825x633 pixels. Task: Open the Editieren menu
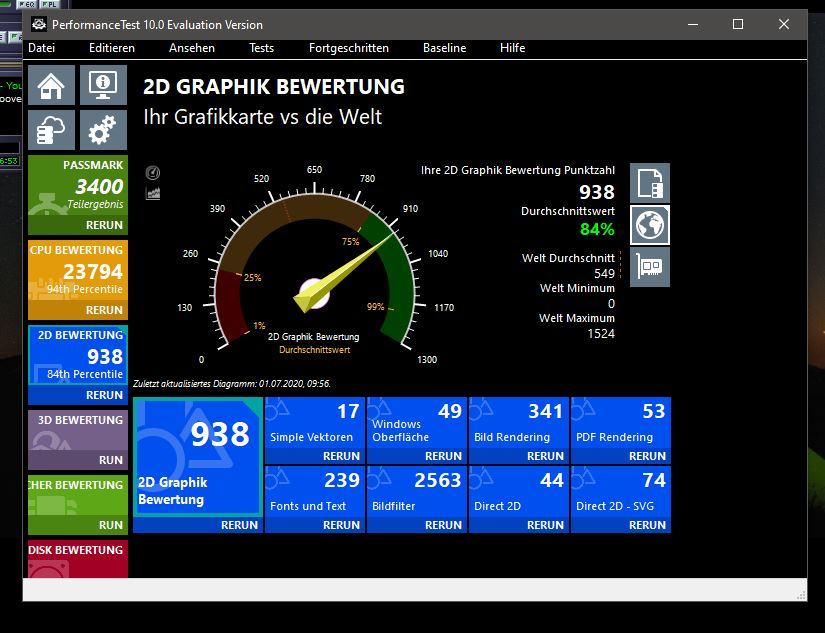[x=112, y=48]
